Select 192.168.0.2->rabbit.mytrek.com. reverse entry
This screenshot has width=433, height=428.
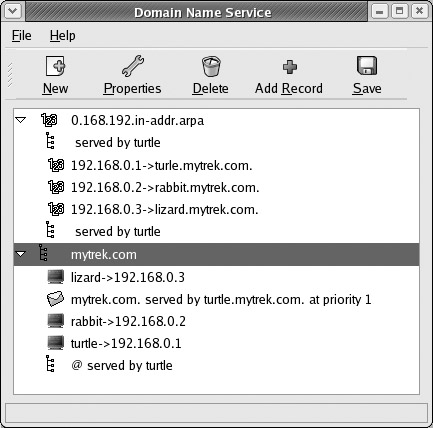165,188
